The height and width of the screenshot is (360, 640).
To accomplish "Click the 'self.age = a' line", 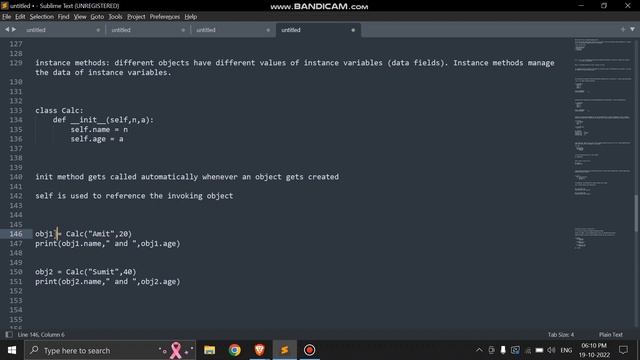I will [97, 139].
